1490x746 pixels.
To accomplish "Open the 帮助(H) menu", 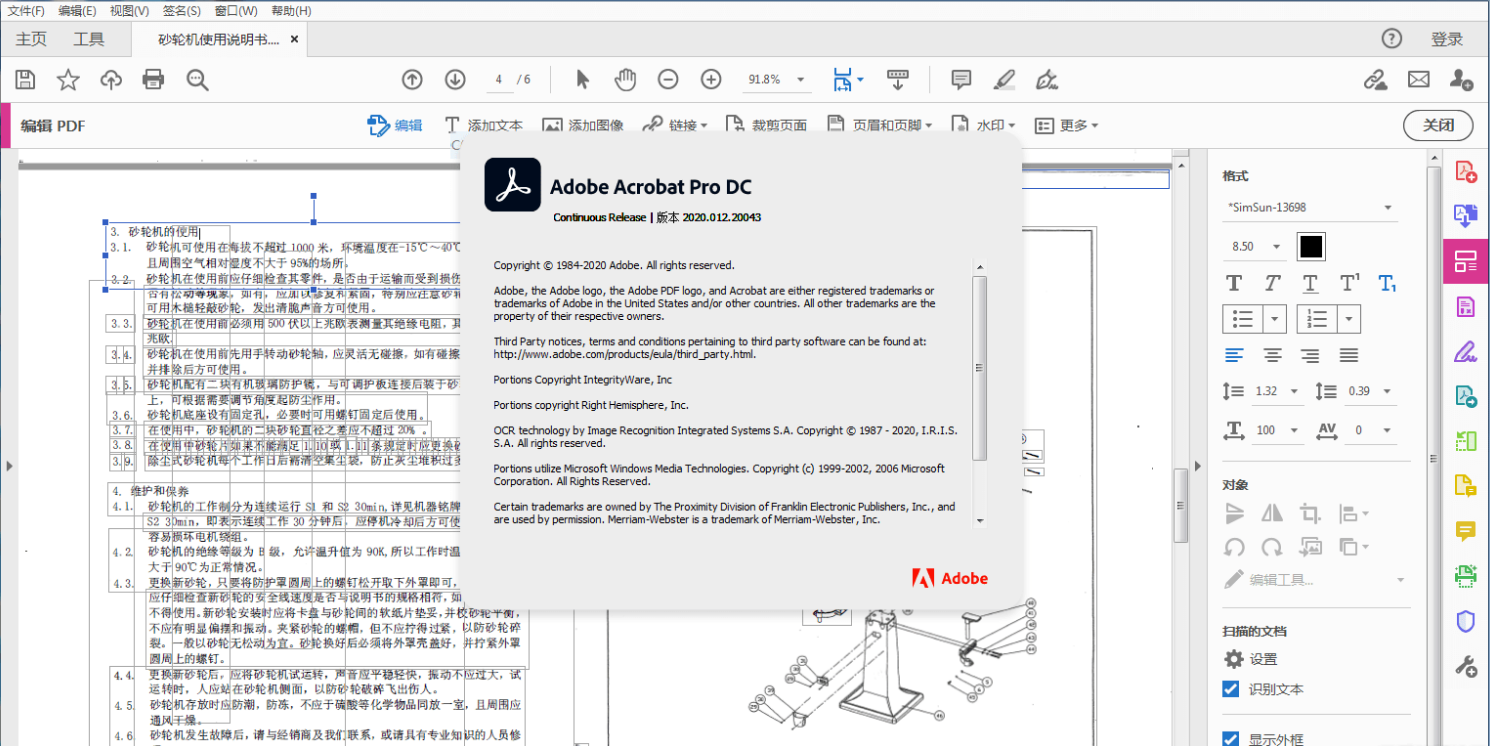I will tap(291, 11).
